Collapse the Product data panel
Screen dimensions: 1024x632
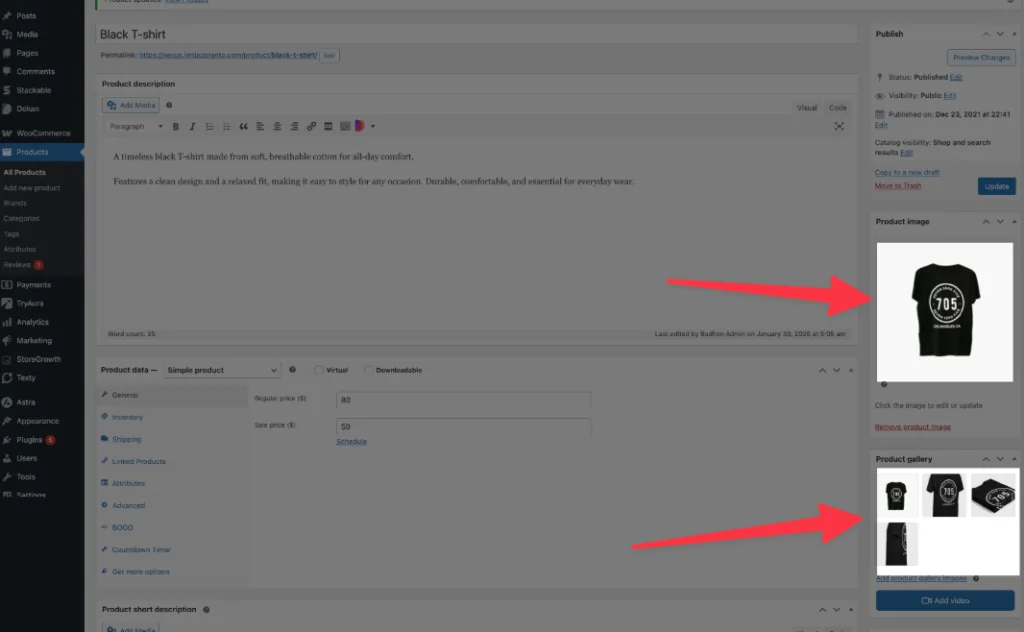pyautogui.click(x=851, y=370)
